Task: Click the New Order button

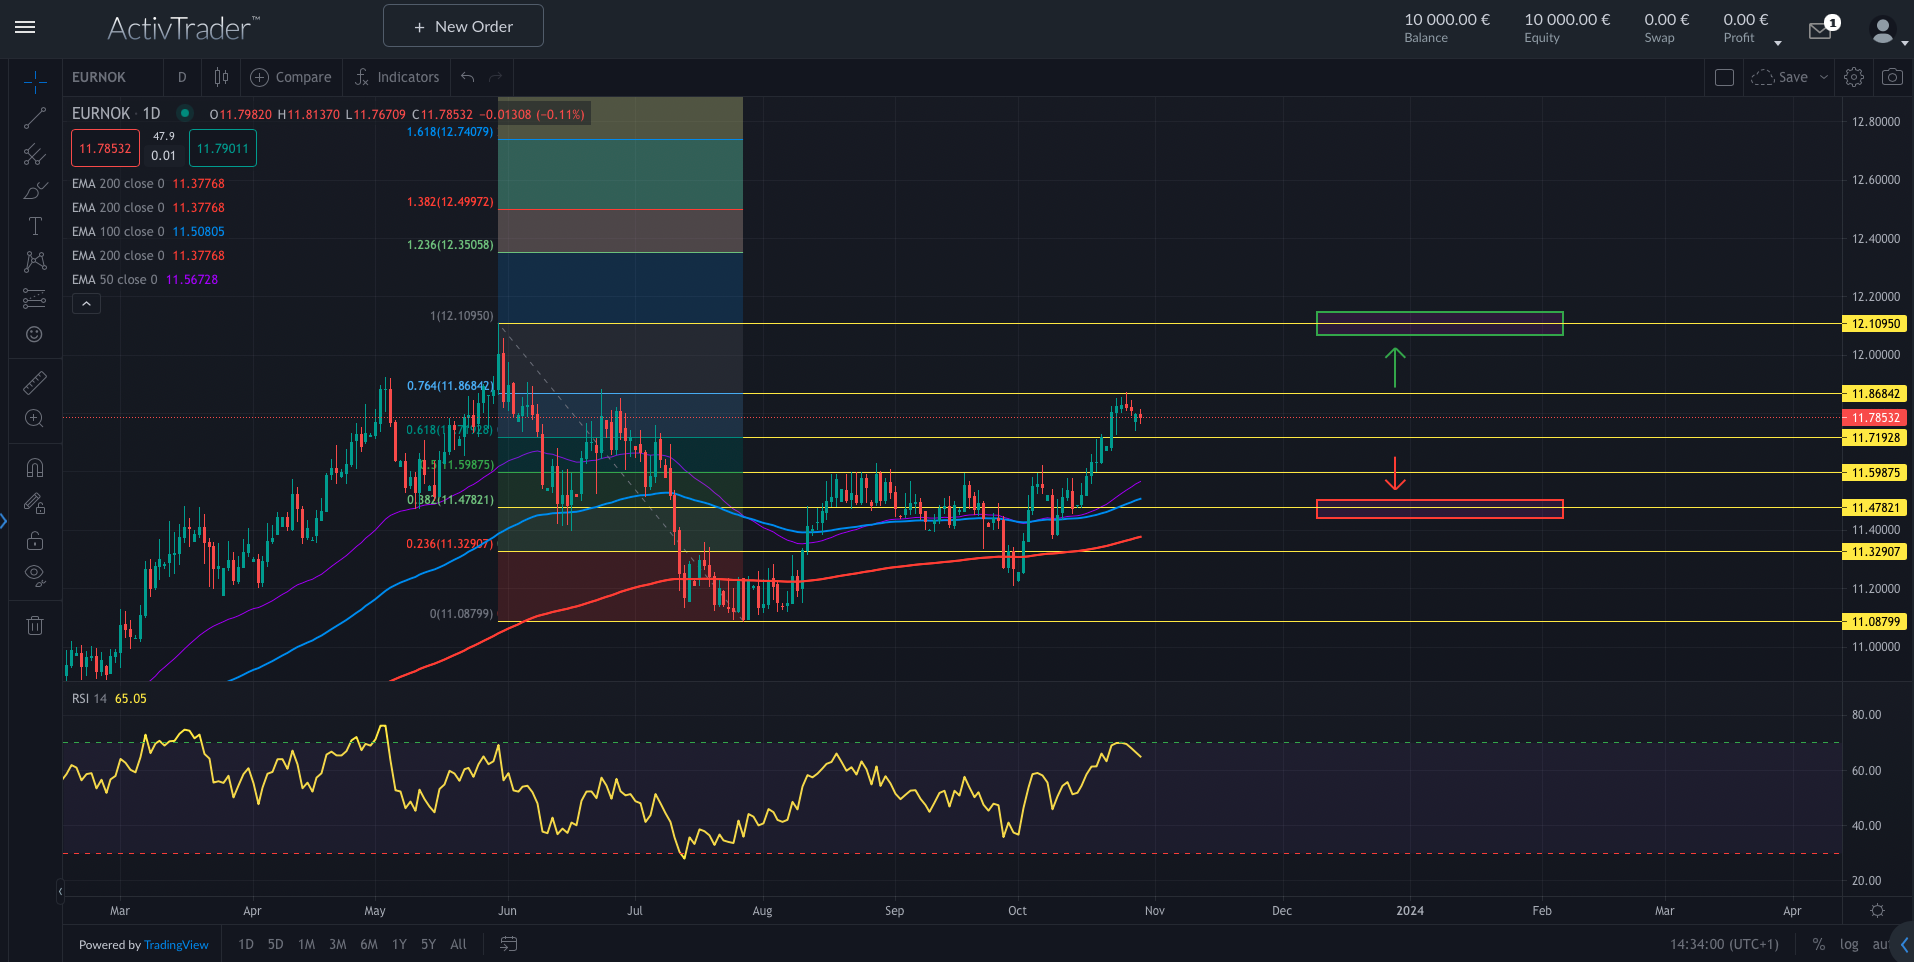Action: coord(462,25)
